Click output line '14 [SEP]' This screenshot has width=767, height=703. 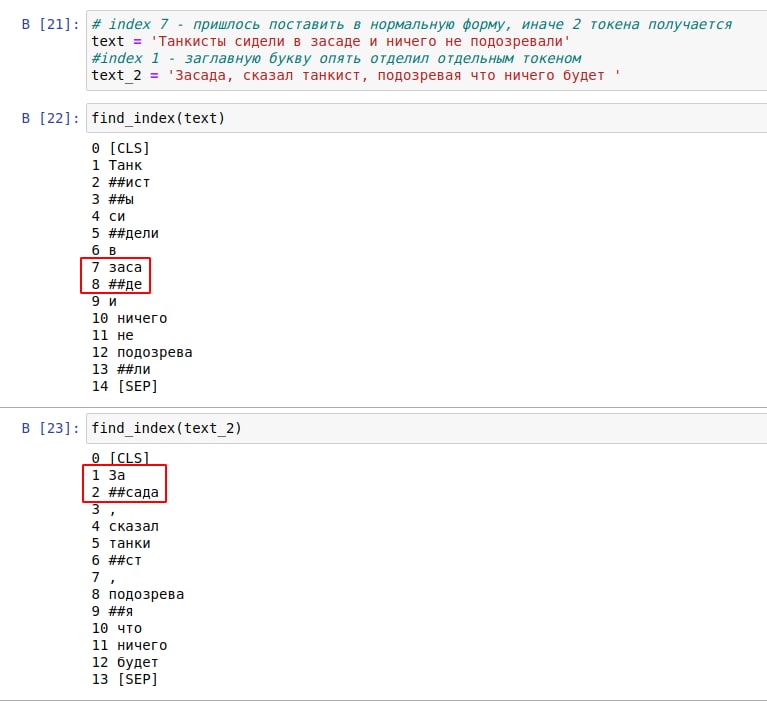[125, 386]
